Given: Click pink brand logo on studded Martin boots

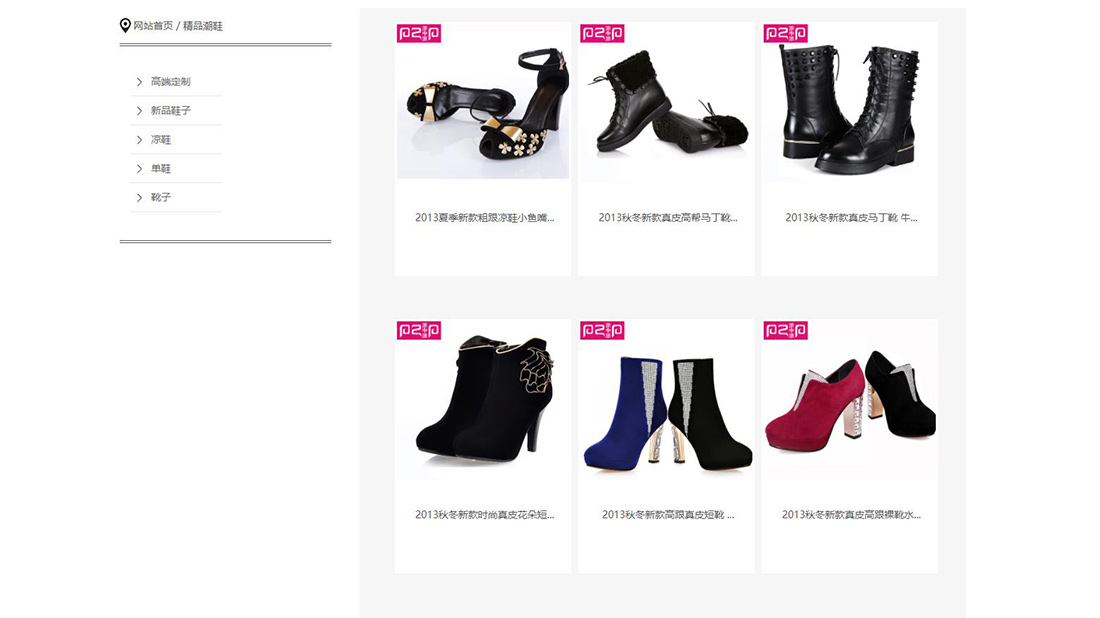Looking at the screenshot, I should [x=786, y=33].
